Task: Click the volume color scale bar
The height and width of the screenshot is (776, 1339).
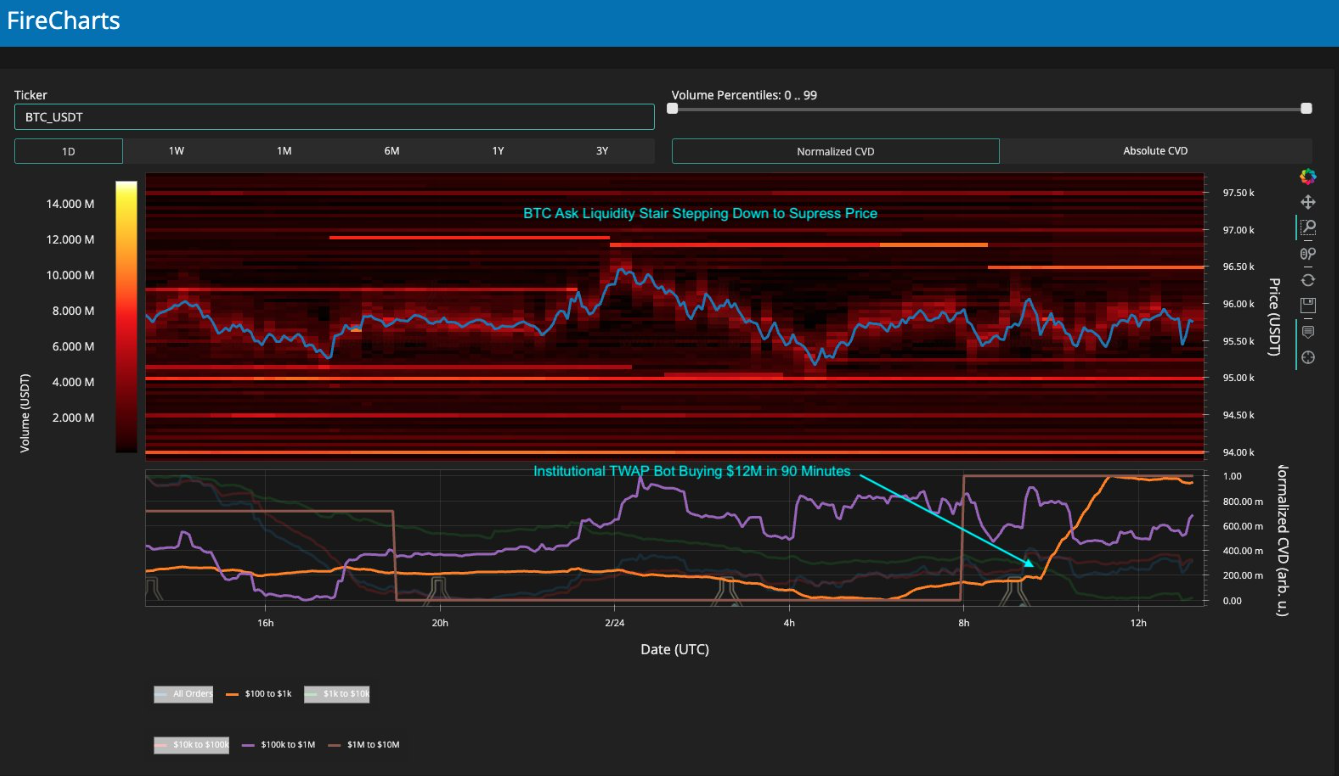Action: (126, 316)
